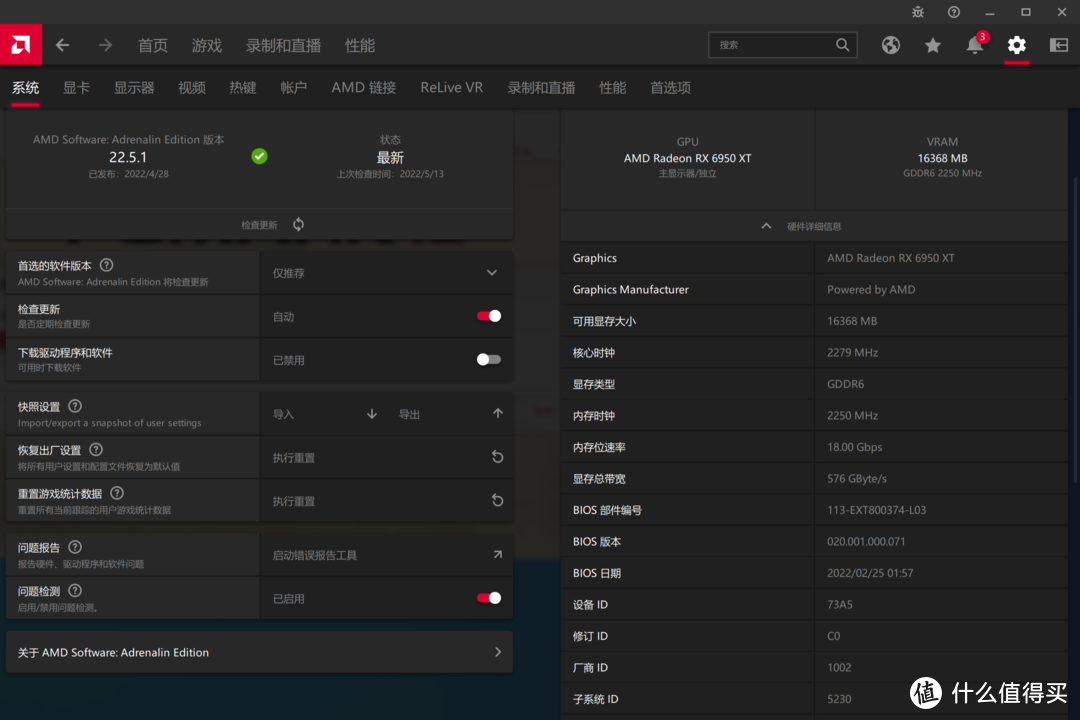
Task: Collapse the 硬件详细信息 section
Action: (x=766, y=225)
